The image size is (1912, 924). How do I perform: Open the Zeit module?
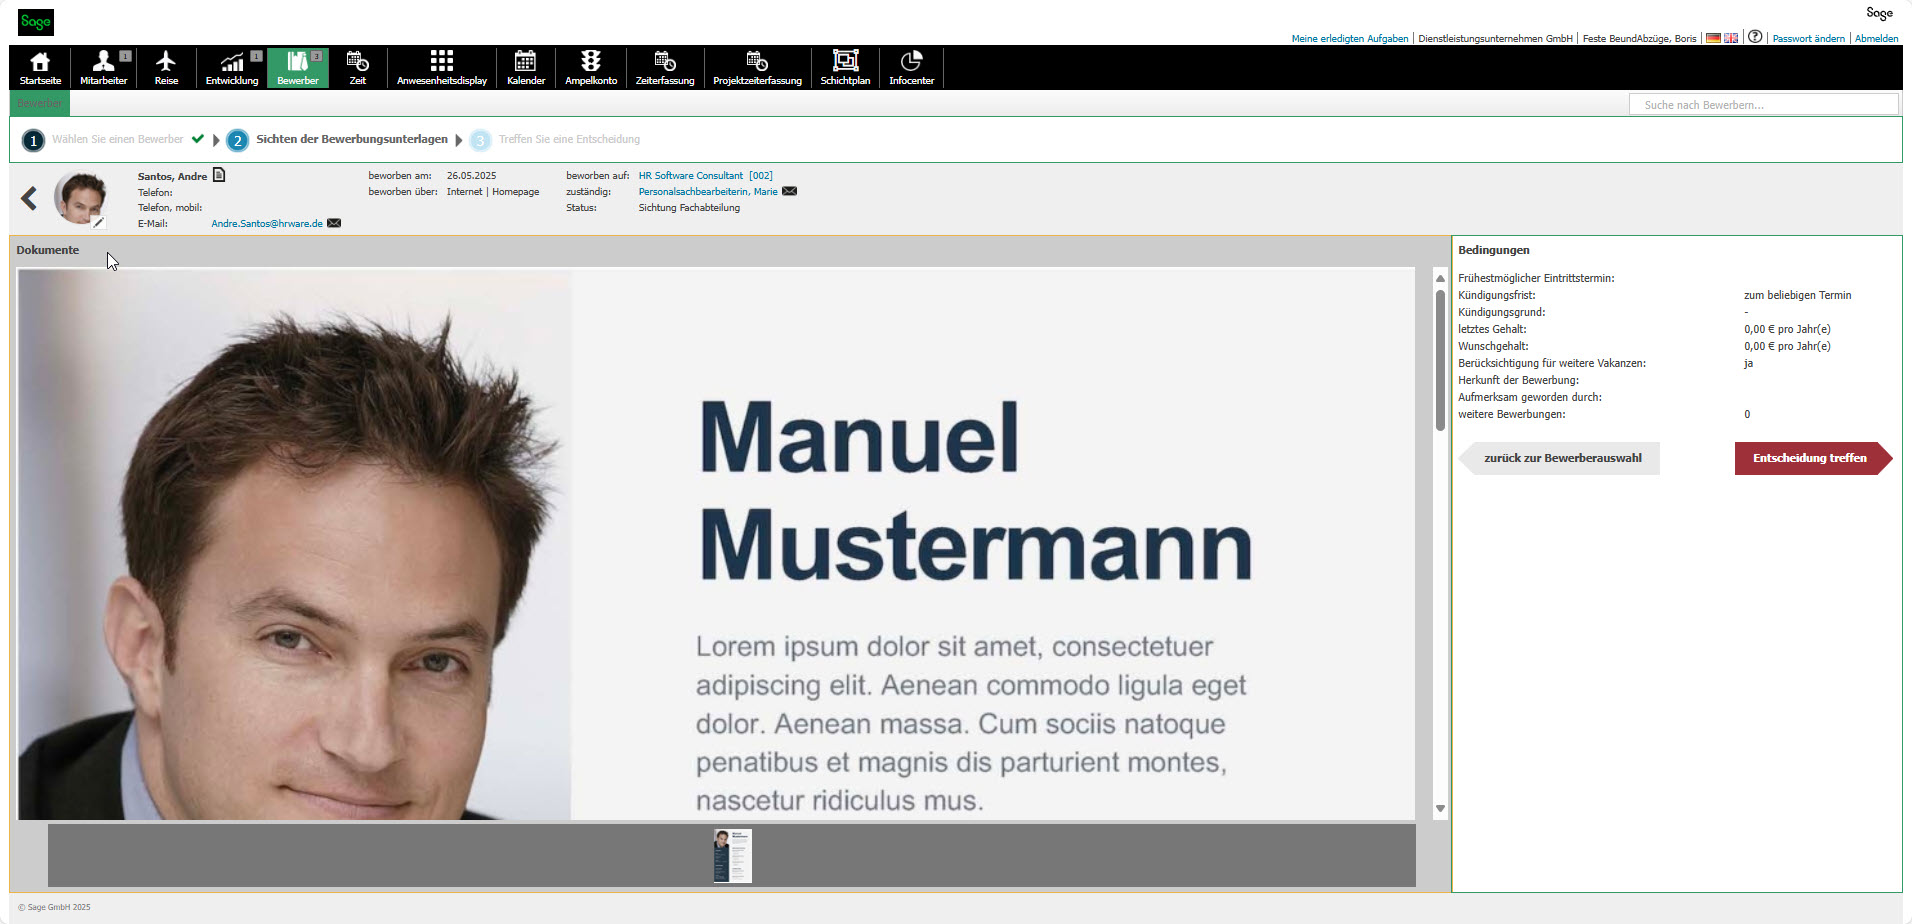tap(357, 67)
